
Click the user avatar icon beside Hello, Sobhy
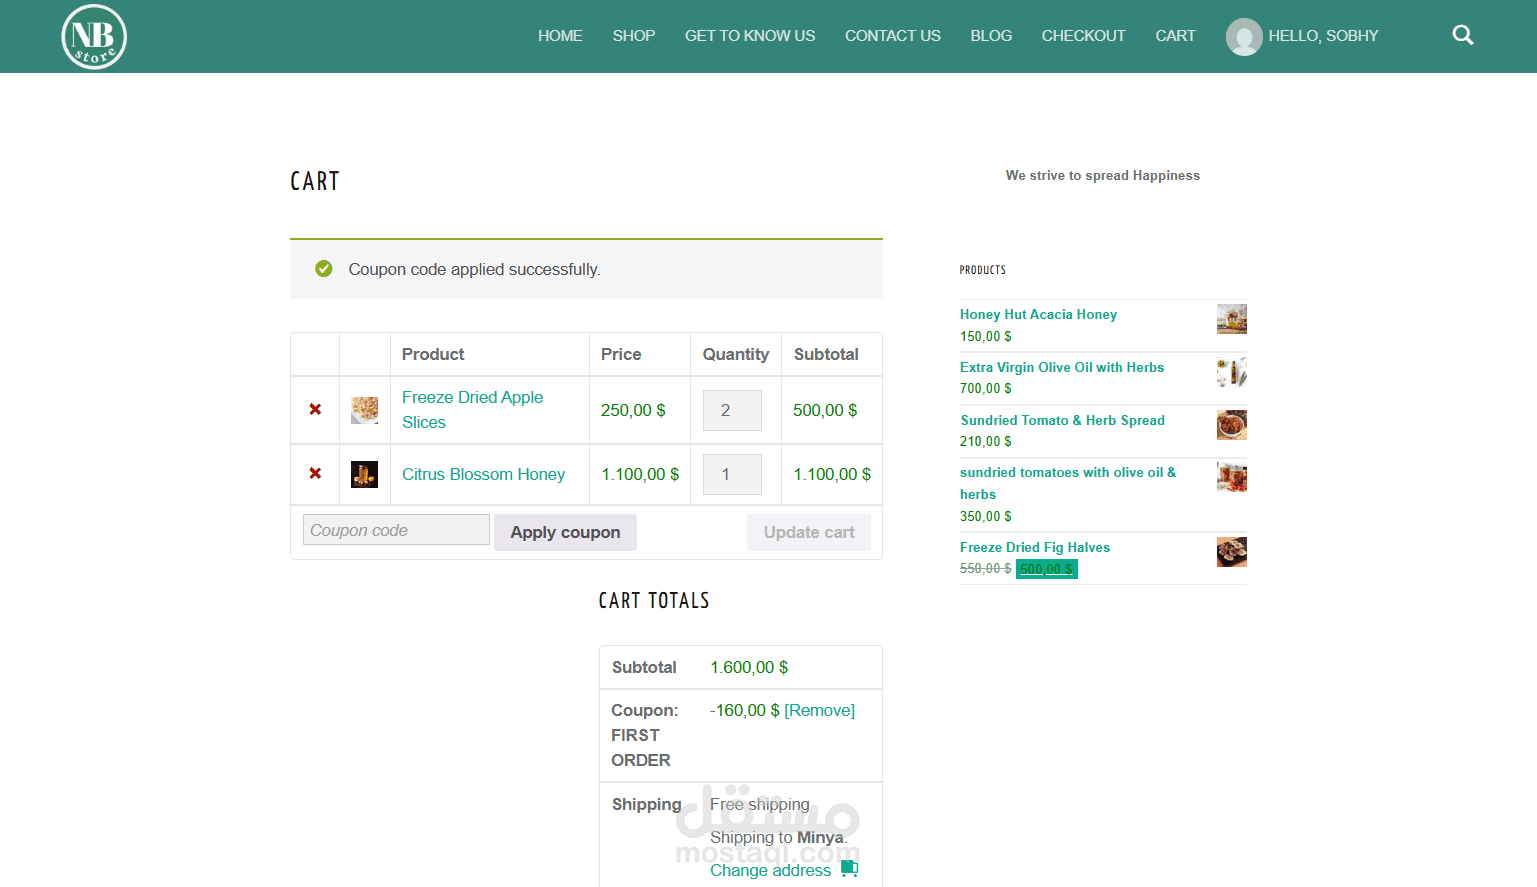tap(1244, 37)
